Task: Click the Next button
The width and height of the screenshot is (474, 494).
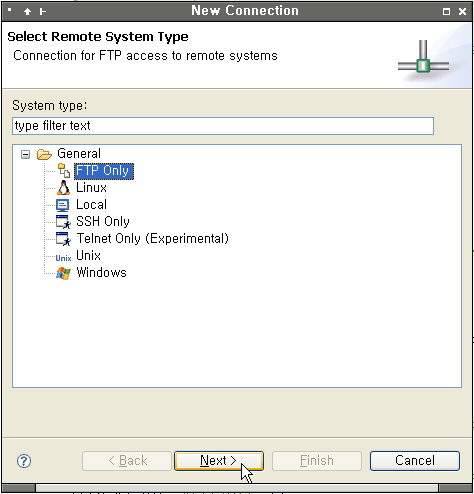Action: pos(219,461)
